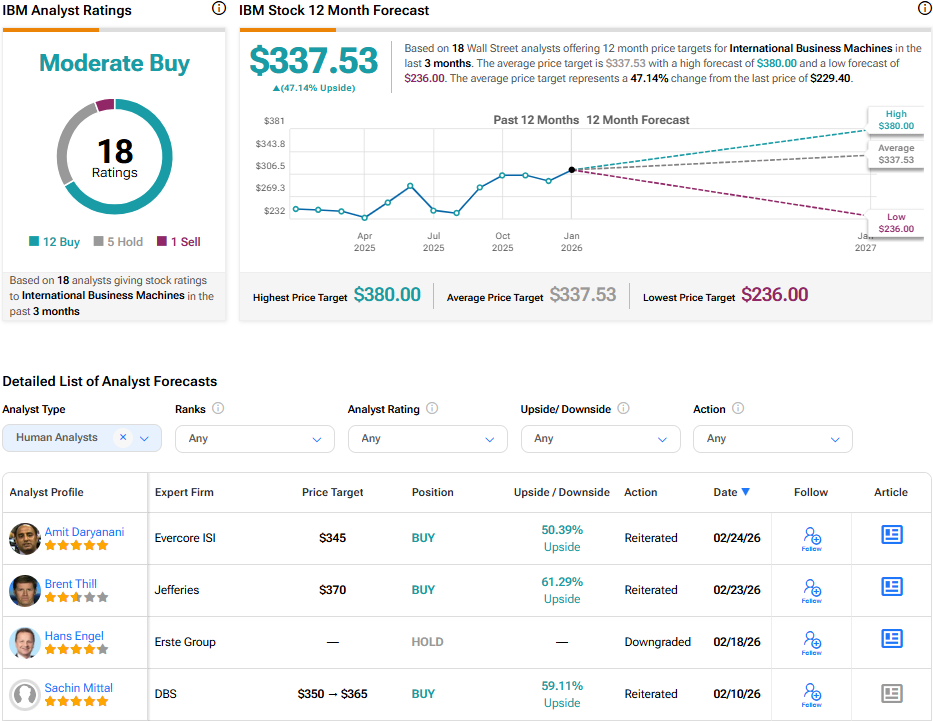Open the Evercore ISI article icon
The height and width of the screenshot is (721, 933).
(x=891, y=536)
